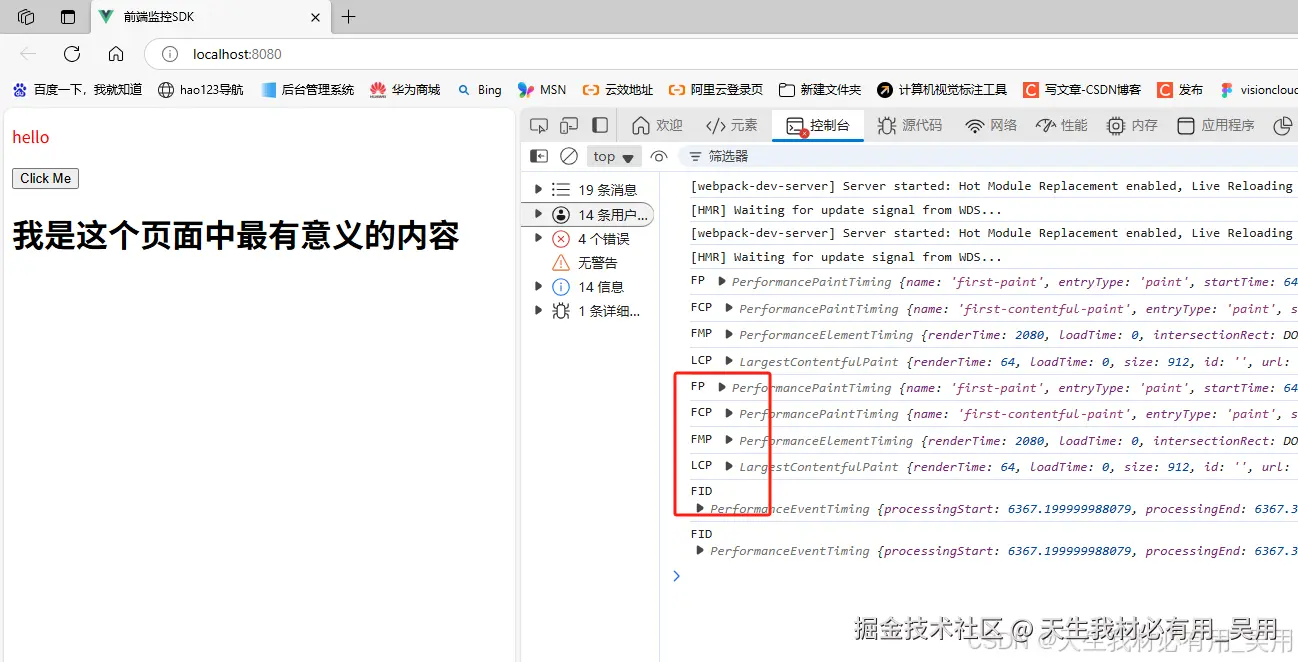
Task: Click the 我是这个页面中最有意义的内容 heading
Action: [236, 236]
